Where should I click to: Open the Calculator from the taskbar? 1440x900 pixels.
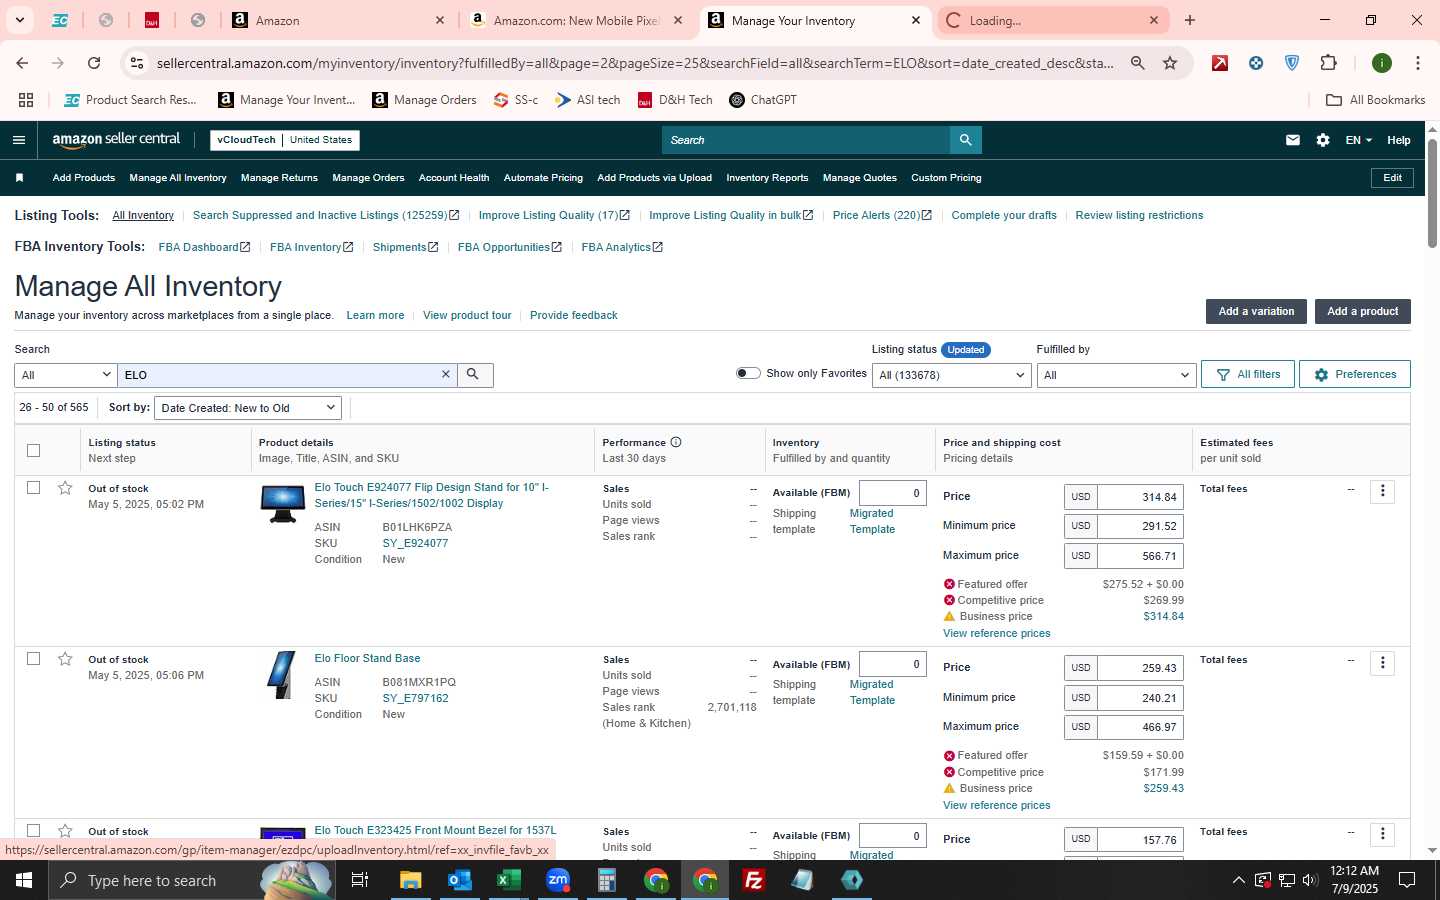(606, 880)
